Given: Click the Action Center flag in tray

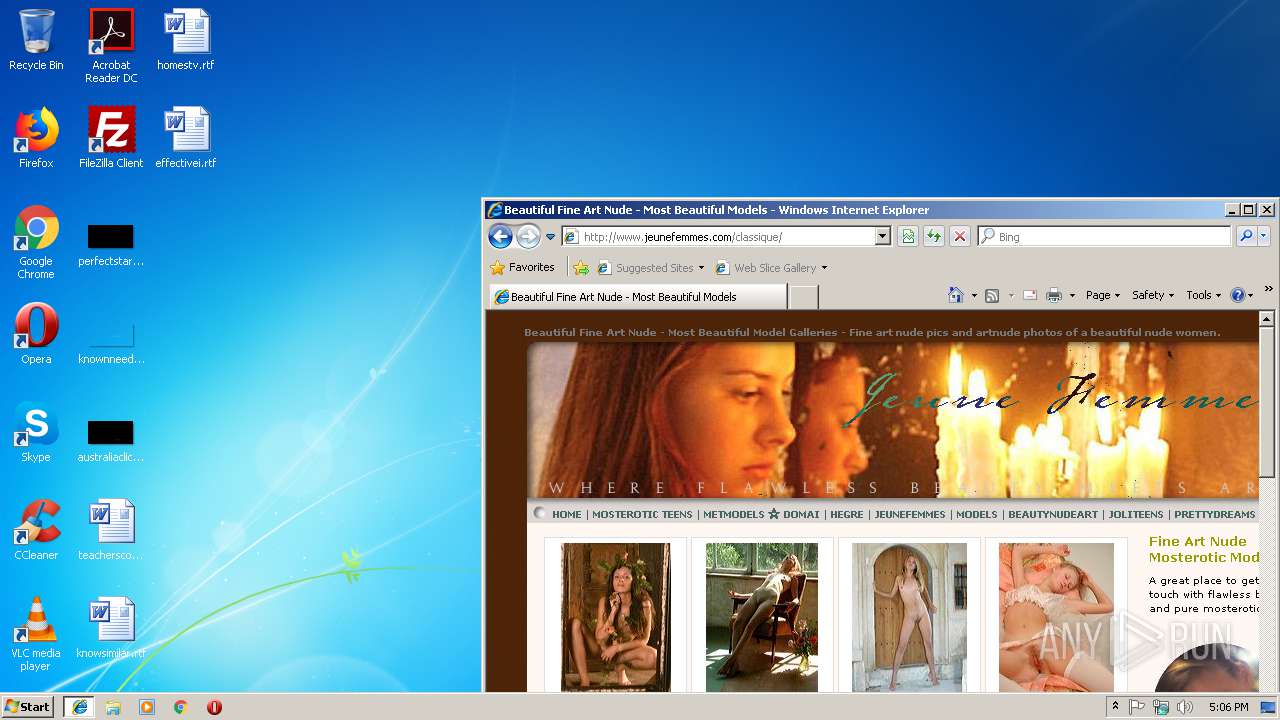Looking at the screenshot, I should coord(1137,707).
